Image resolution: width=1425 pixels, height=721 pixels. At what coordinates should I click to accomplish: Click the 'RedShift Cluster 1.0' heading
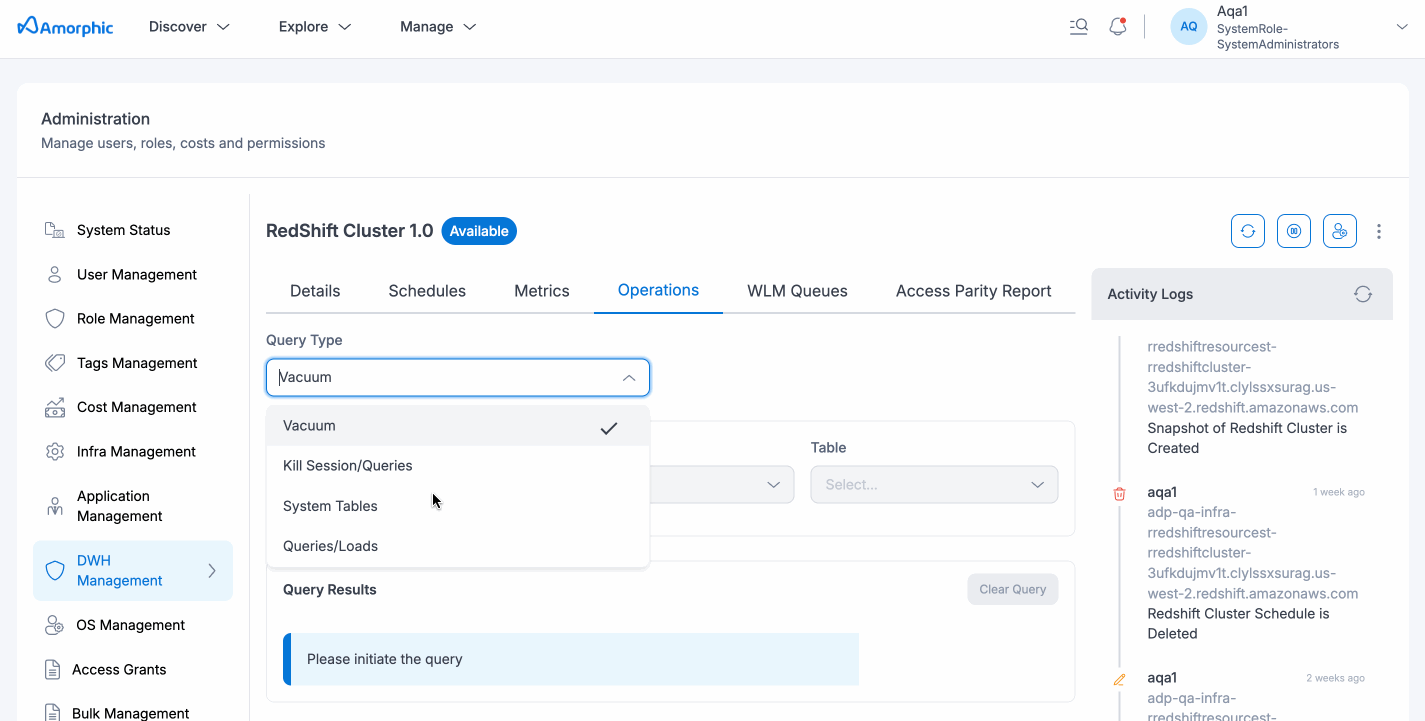pyautogui.click(x=350, y=231)
